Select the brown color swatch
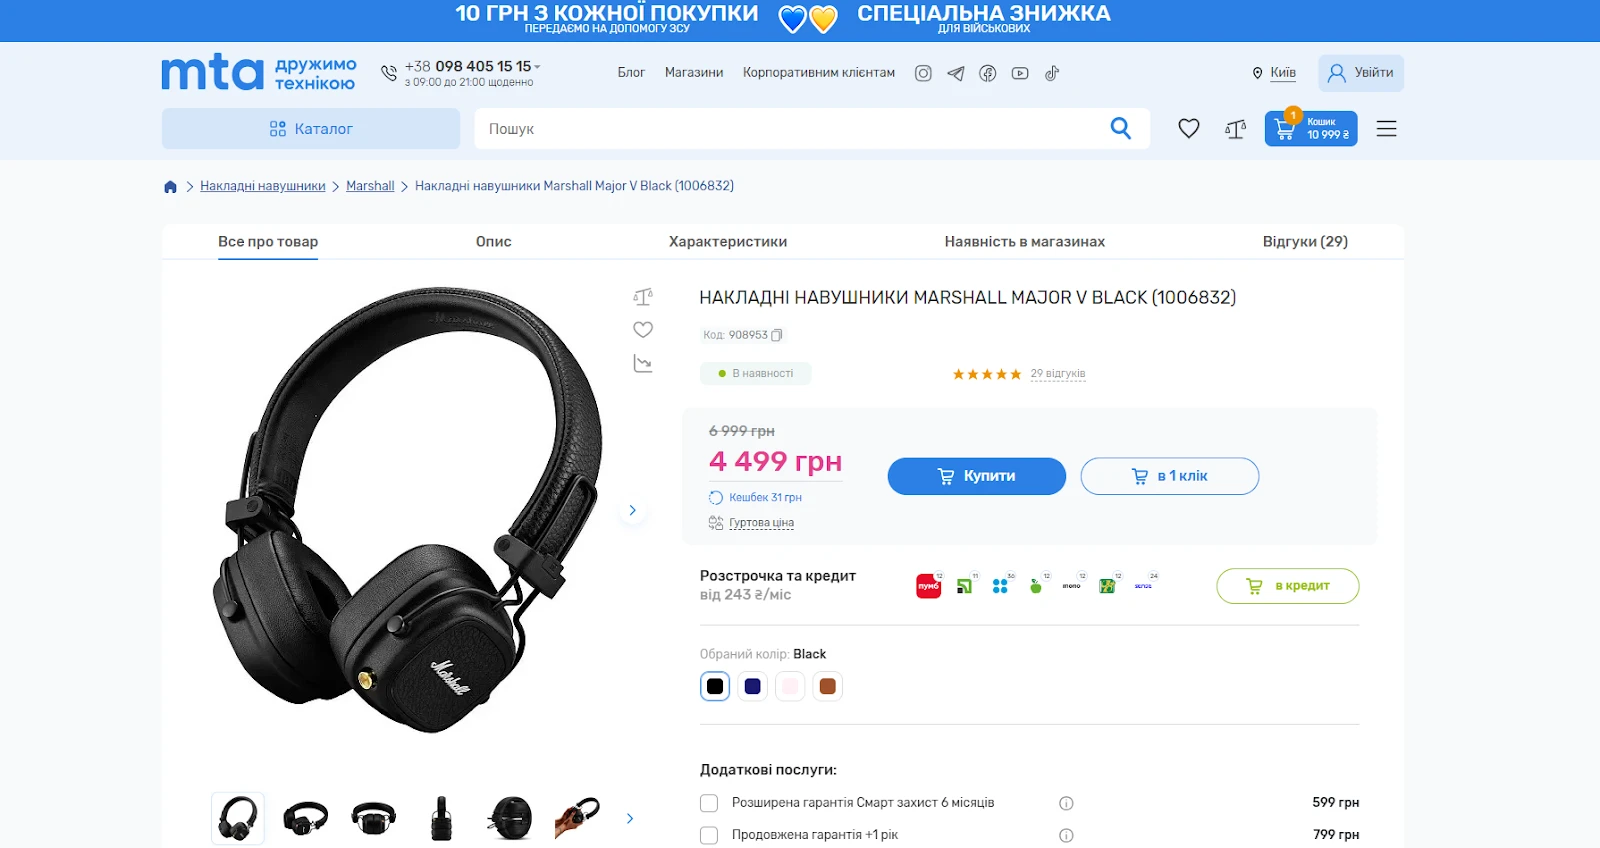The image size is (1600, 848). click(827, 686)
